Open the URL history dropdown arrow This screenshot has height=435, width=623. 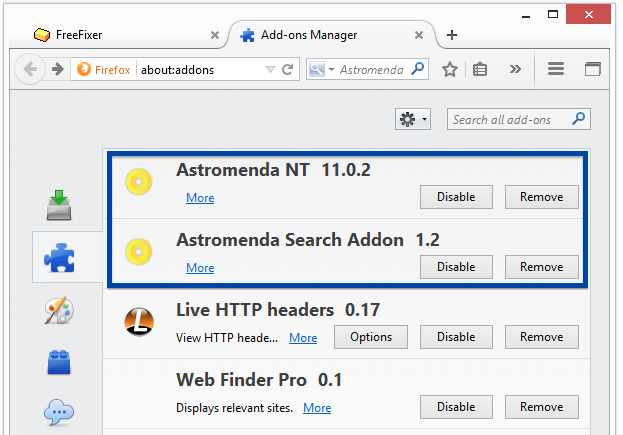(x=270, y=70)
